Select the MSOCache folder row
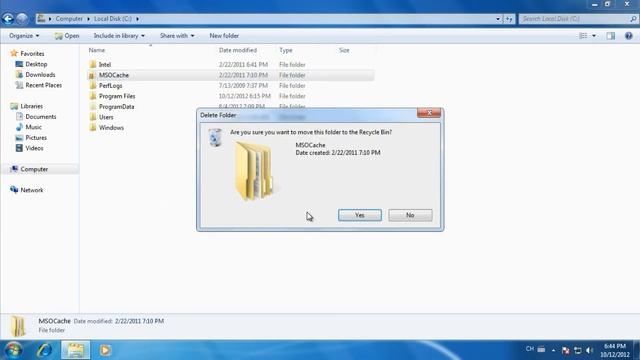Screen dimensions: 640x360 click(x=231, y=75)
